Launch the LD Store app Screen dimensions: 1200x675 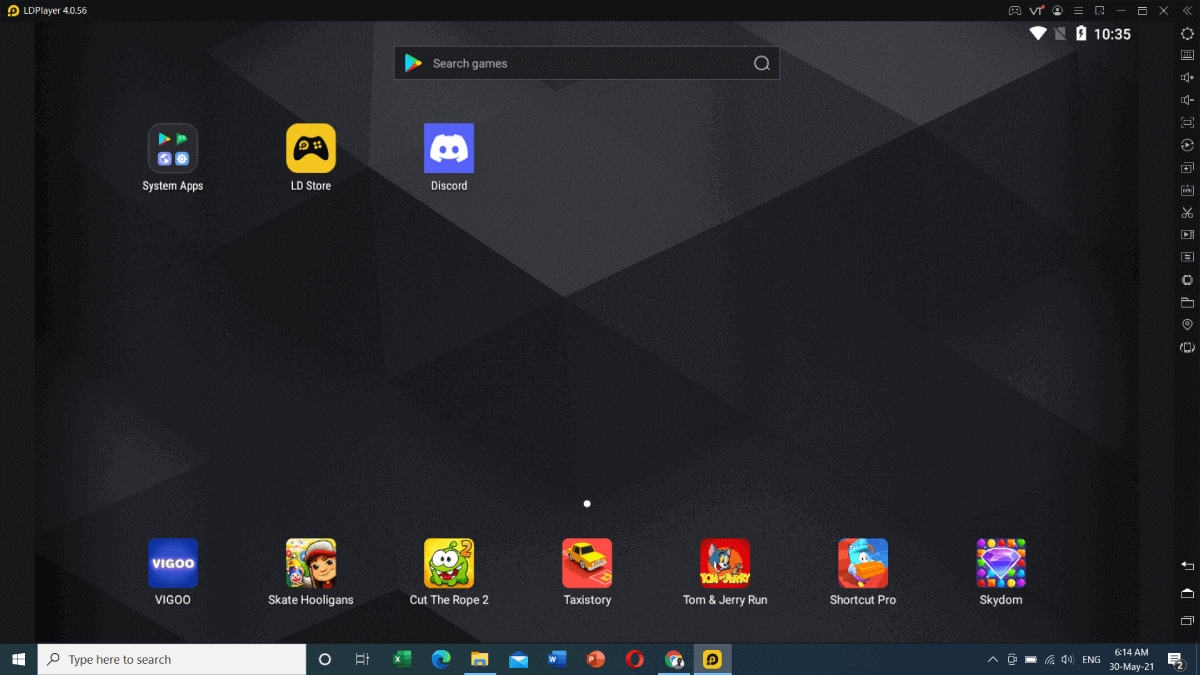coord(311,148)
